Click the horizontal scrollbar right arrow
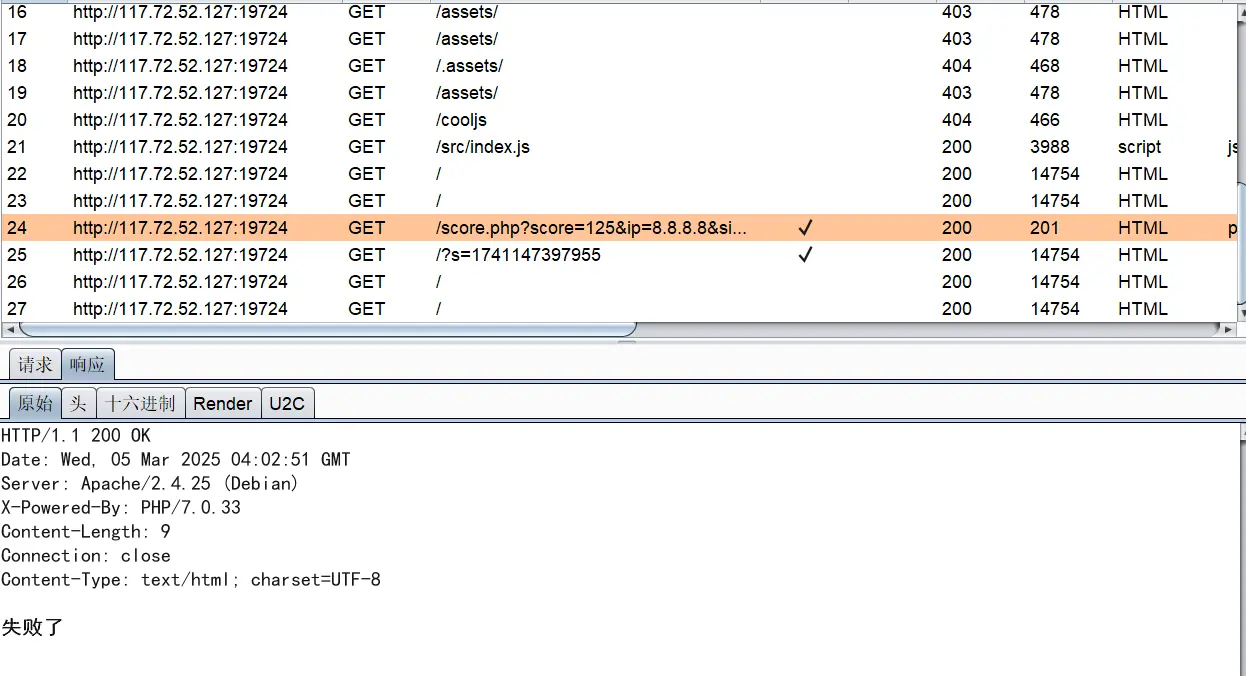This screenshot has width=1246, height=676. point(1229,329)
